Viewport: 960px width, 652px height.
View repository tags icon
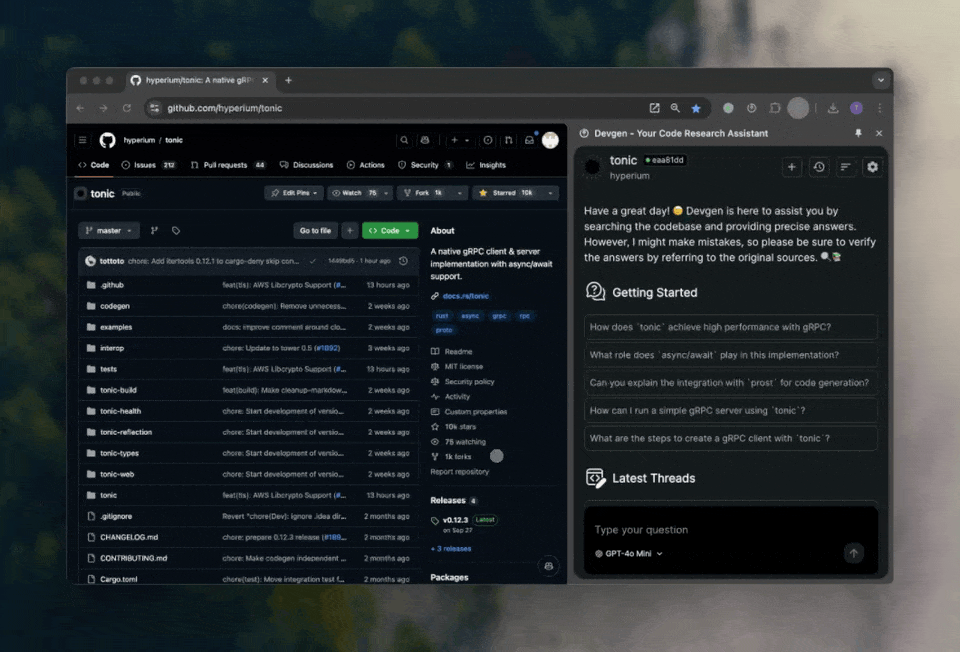tap(176, 231)
